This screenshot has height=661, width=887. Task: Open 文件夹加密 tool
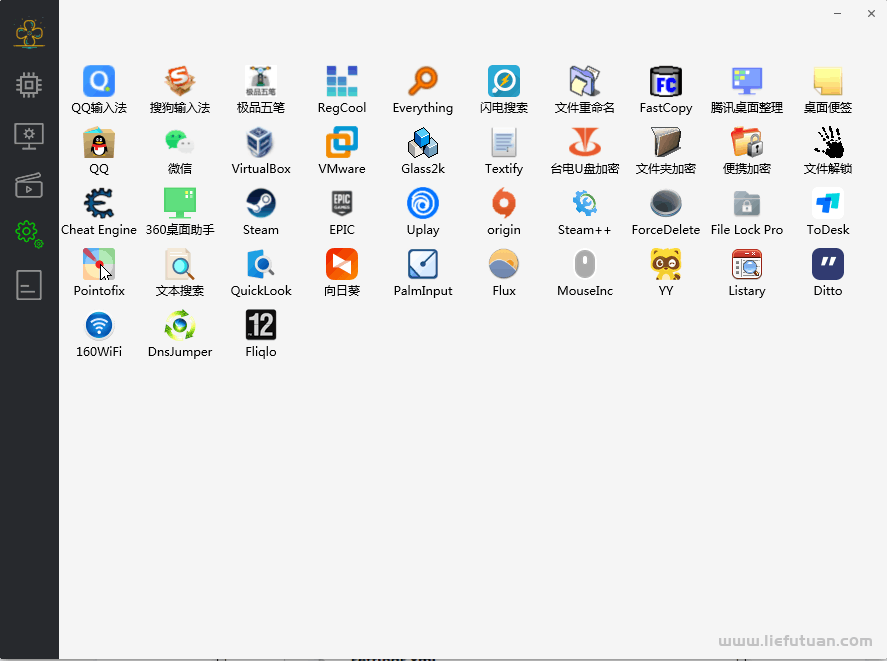click(666, 143)
